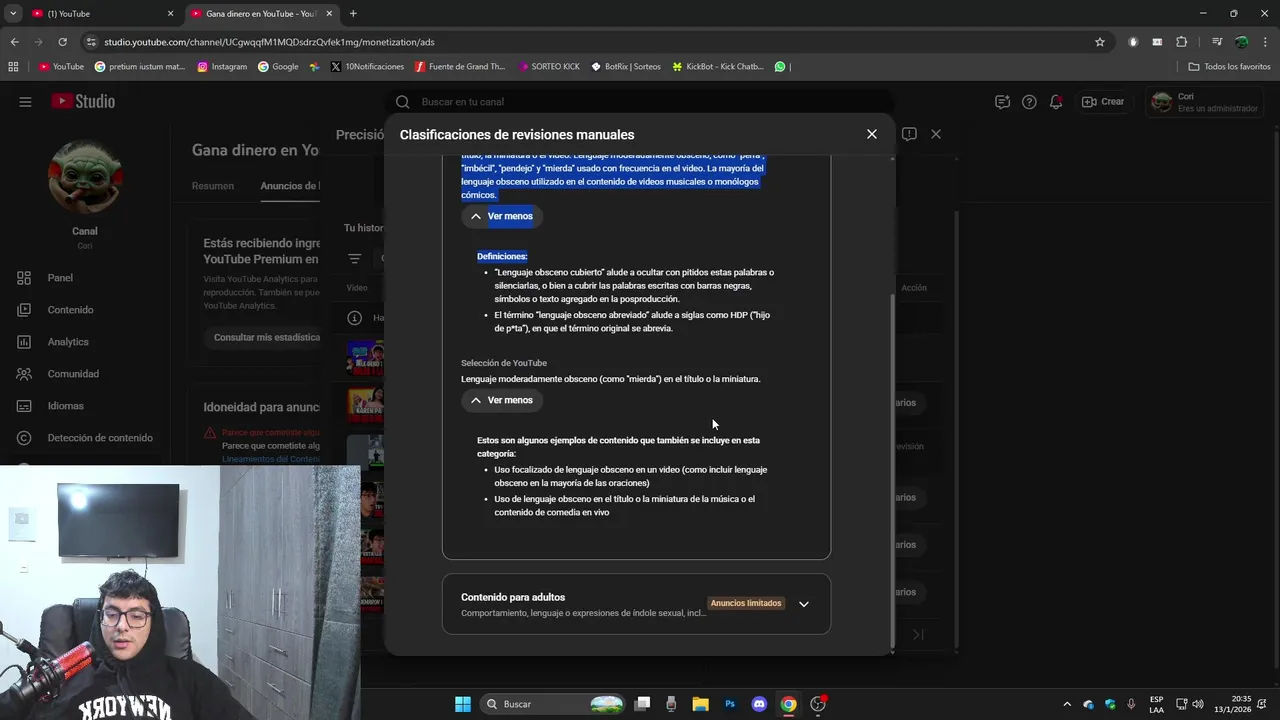Click the 'Definiciones:' heading
The image size is (1280, 720).
coord(502,256)
